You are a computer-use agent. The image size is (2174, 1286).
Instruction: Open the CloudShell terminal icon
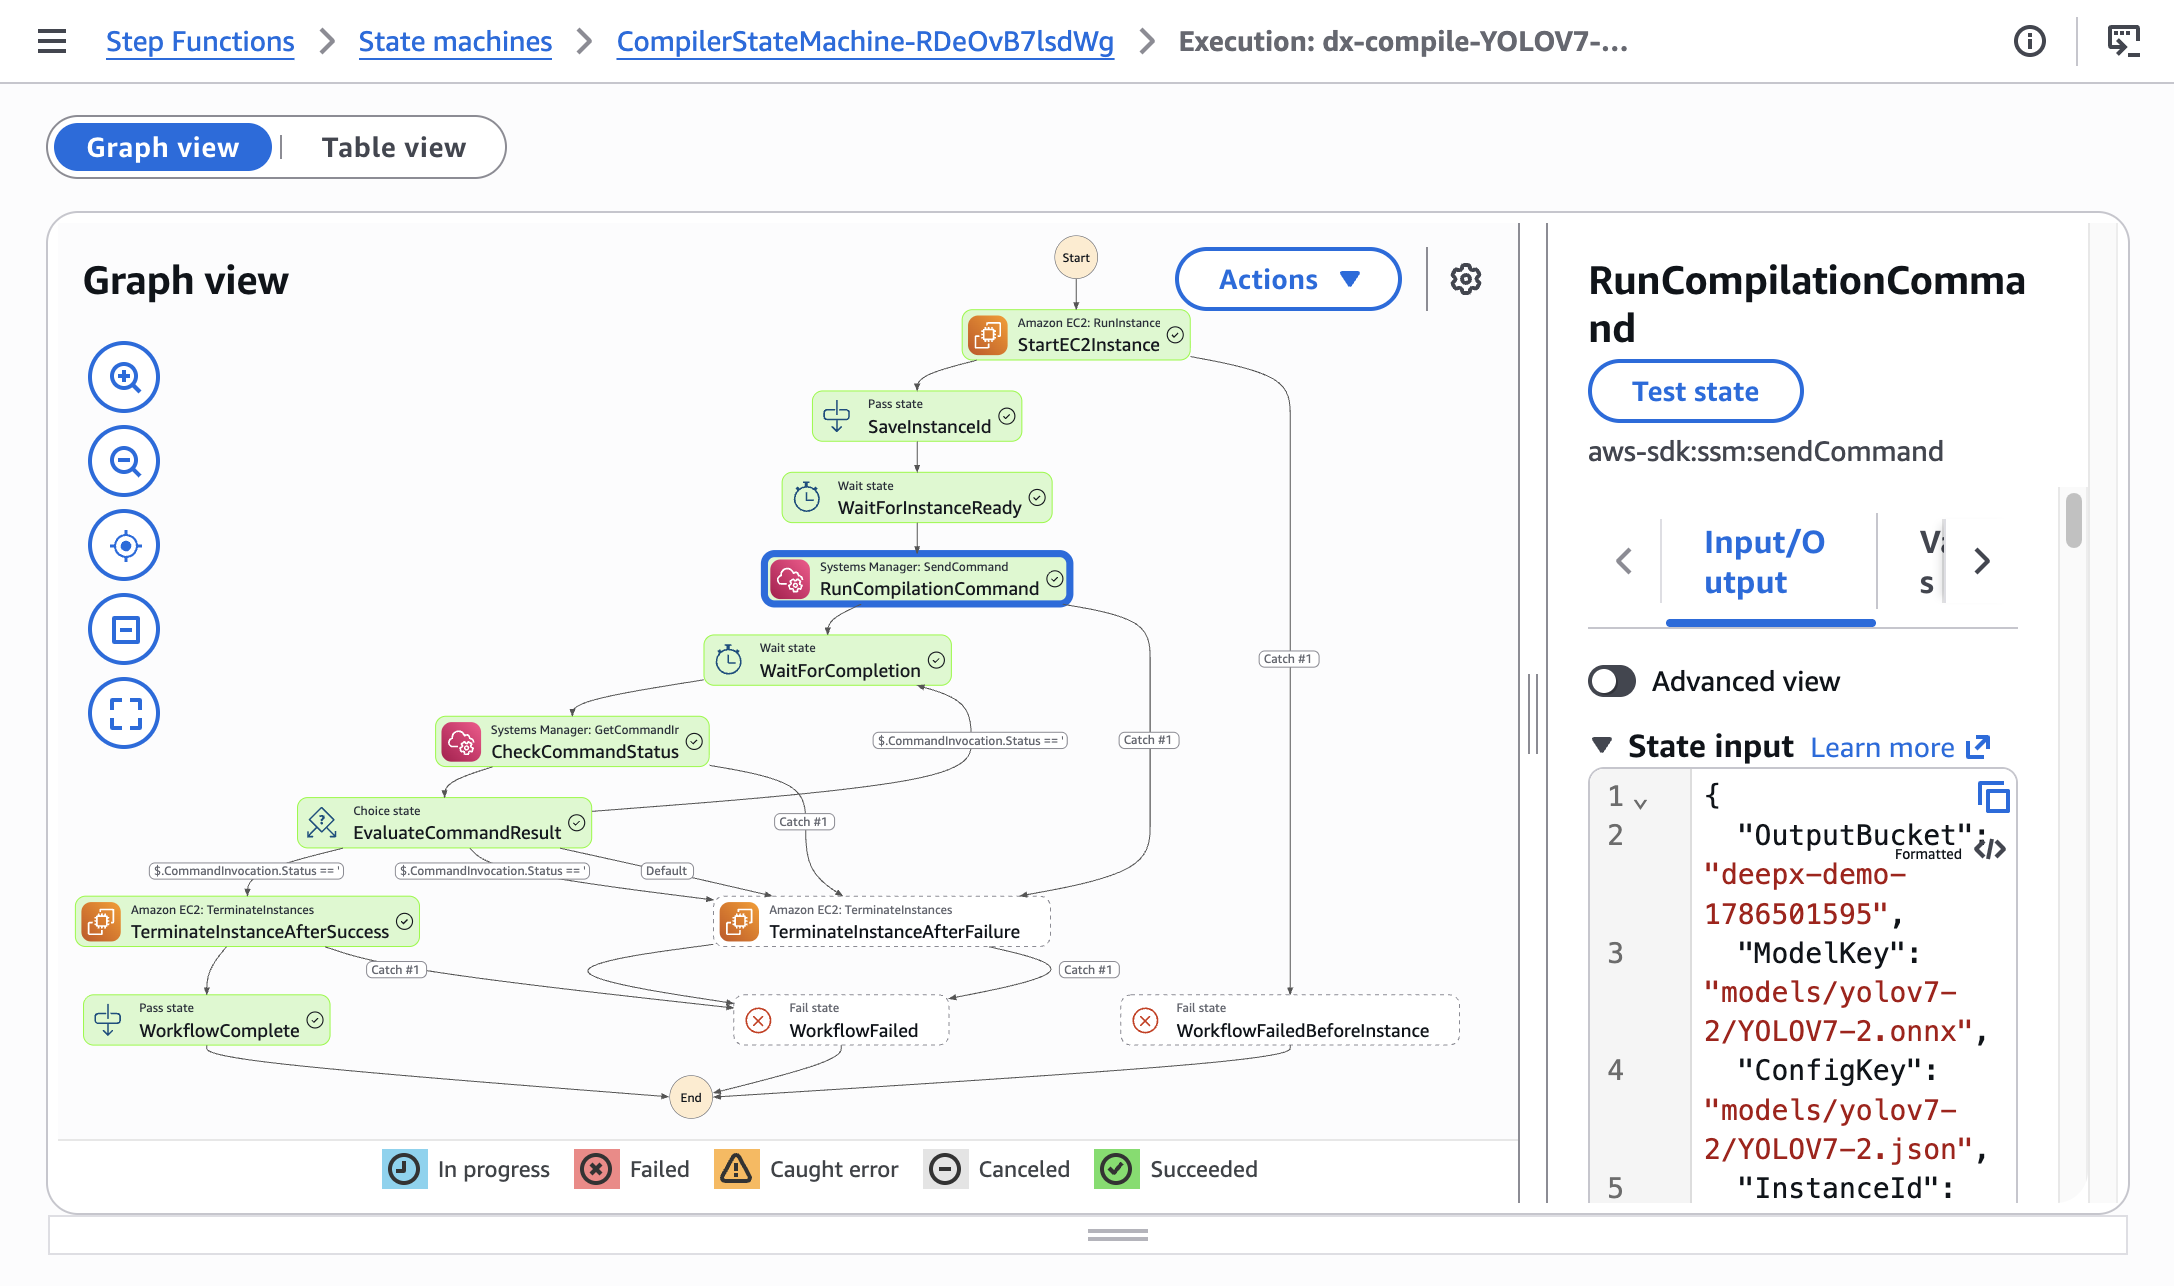[2124, 41]
